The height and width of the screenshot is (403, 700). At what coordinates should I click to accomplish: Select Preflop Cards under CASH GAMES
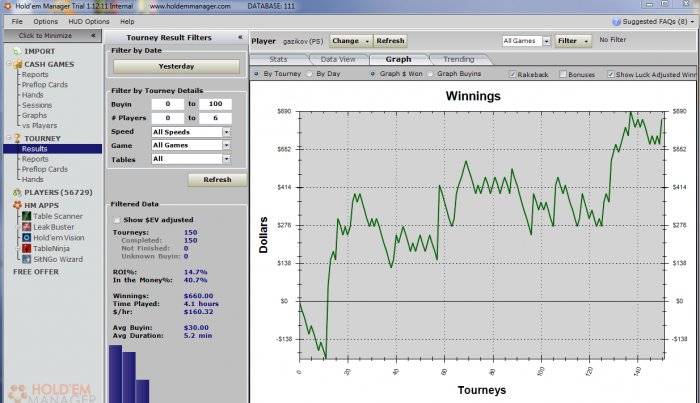[x=45, y=85]
